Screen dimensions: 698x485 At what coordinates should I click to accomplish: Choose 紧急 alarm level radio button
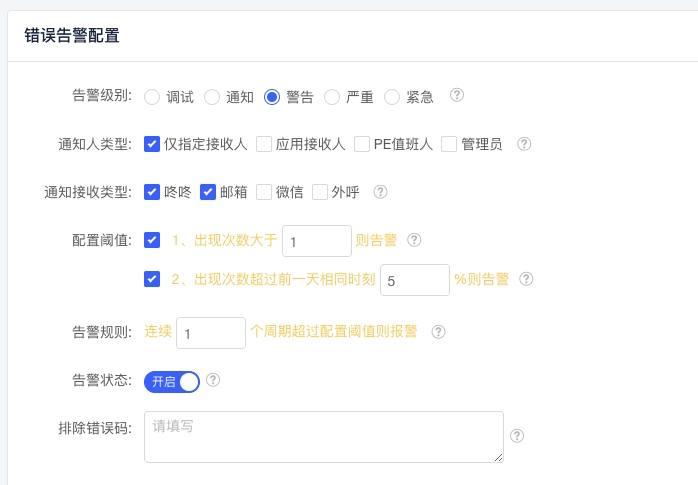[x=392, y=97]
